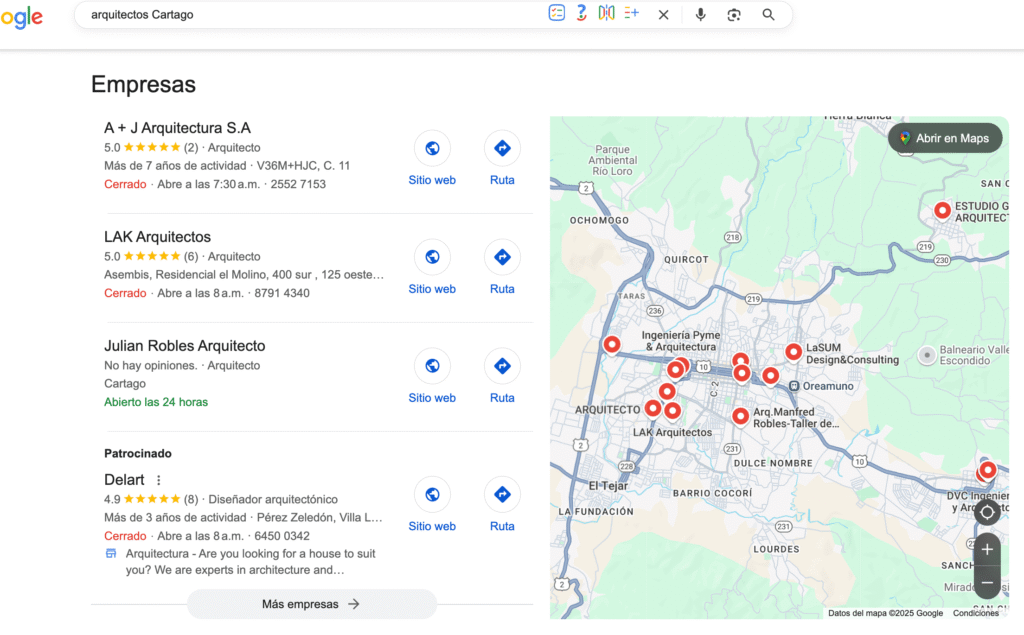The height and width of the screenshot is (635, 1024).
Task: Click the map's my-location target button
Action: 987,513
